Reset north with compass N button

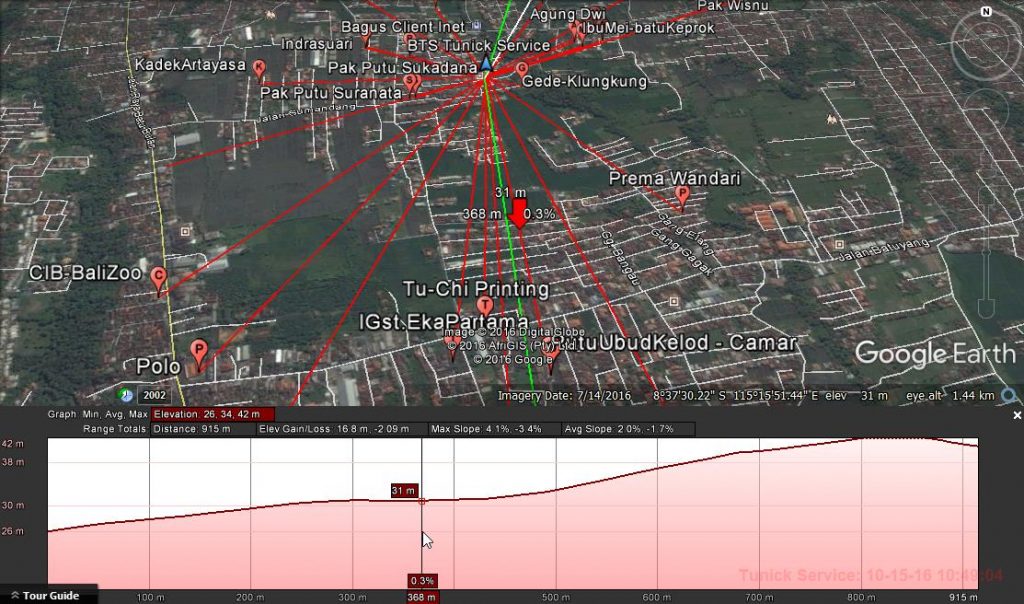pos(986,12)
